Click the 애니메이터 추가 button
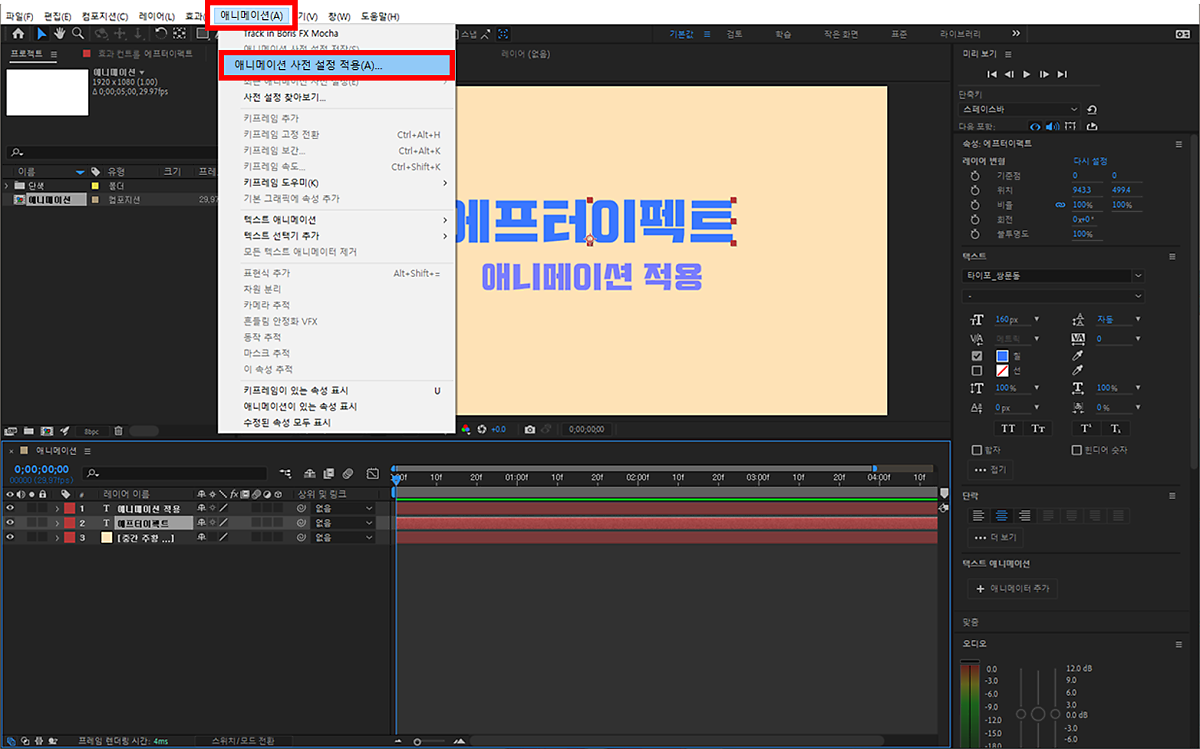This screenshot has height=749, width=1200. tap(1012, 589)
